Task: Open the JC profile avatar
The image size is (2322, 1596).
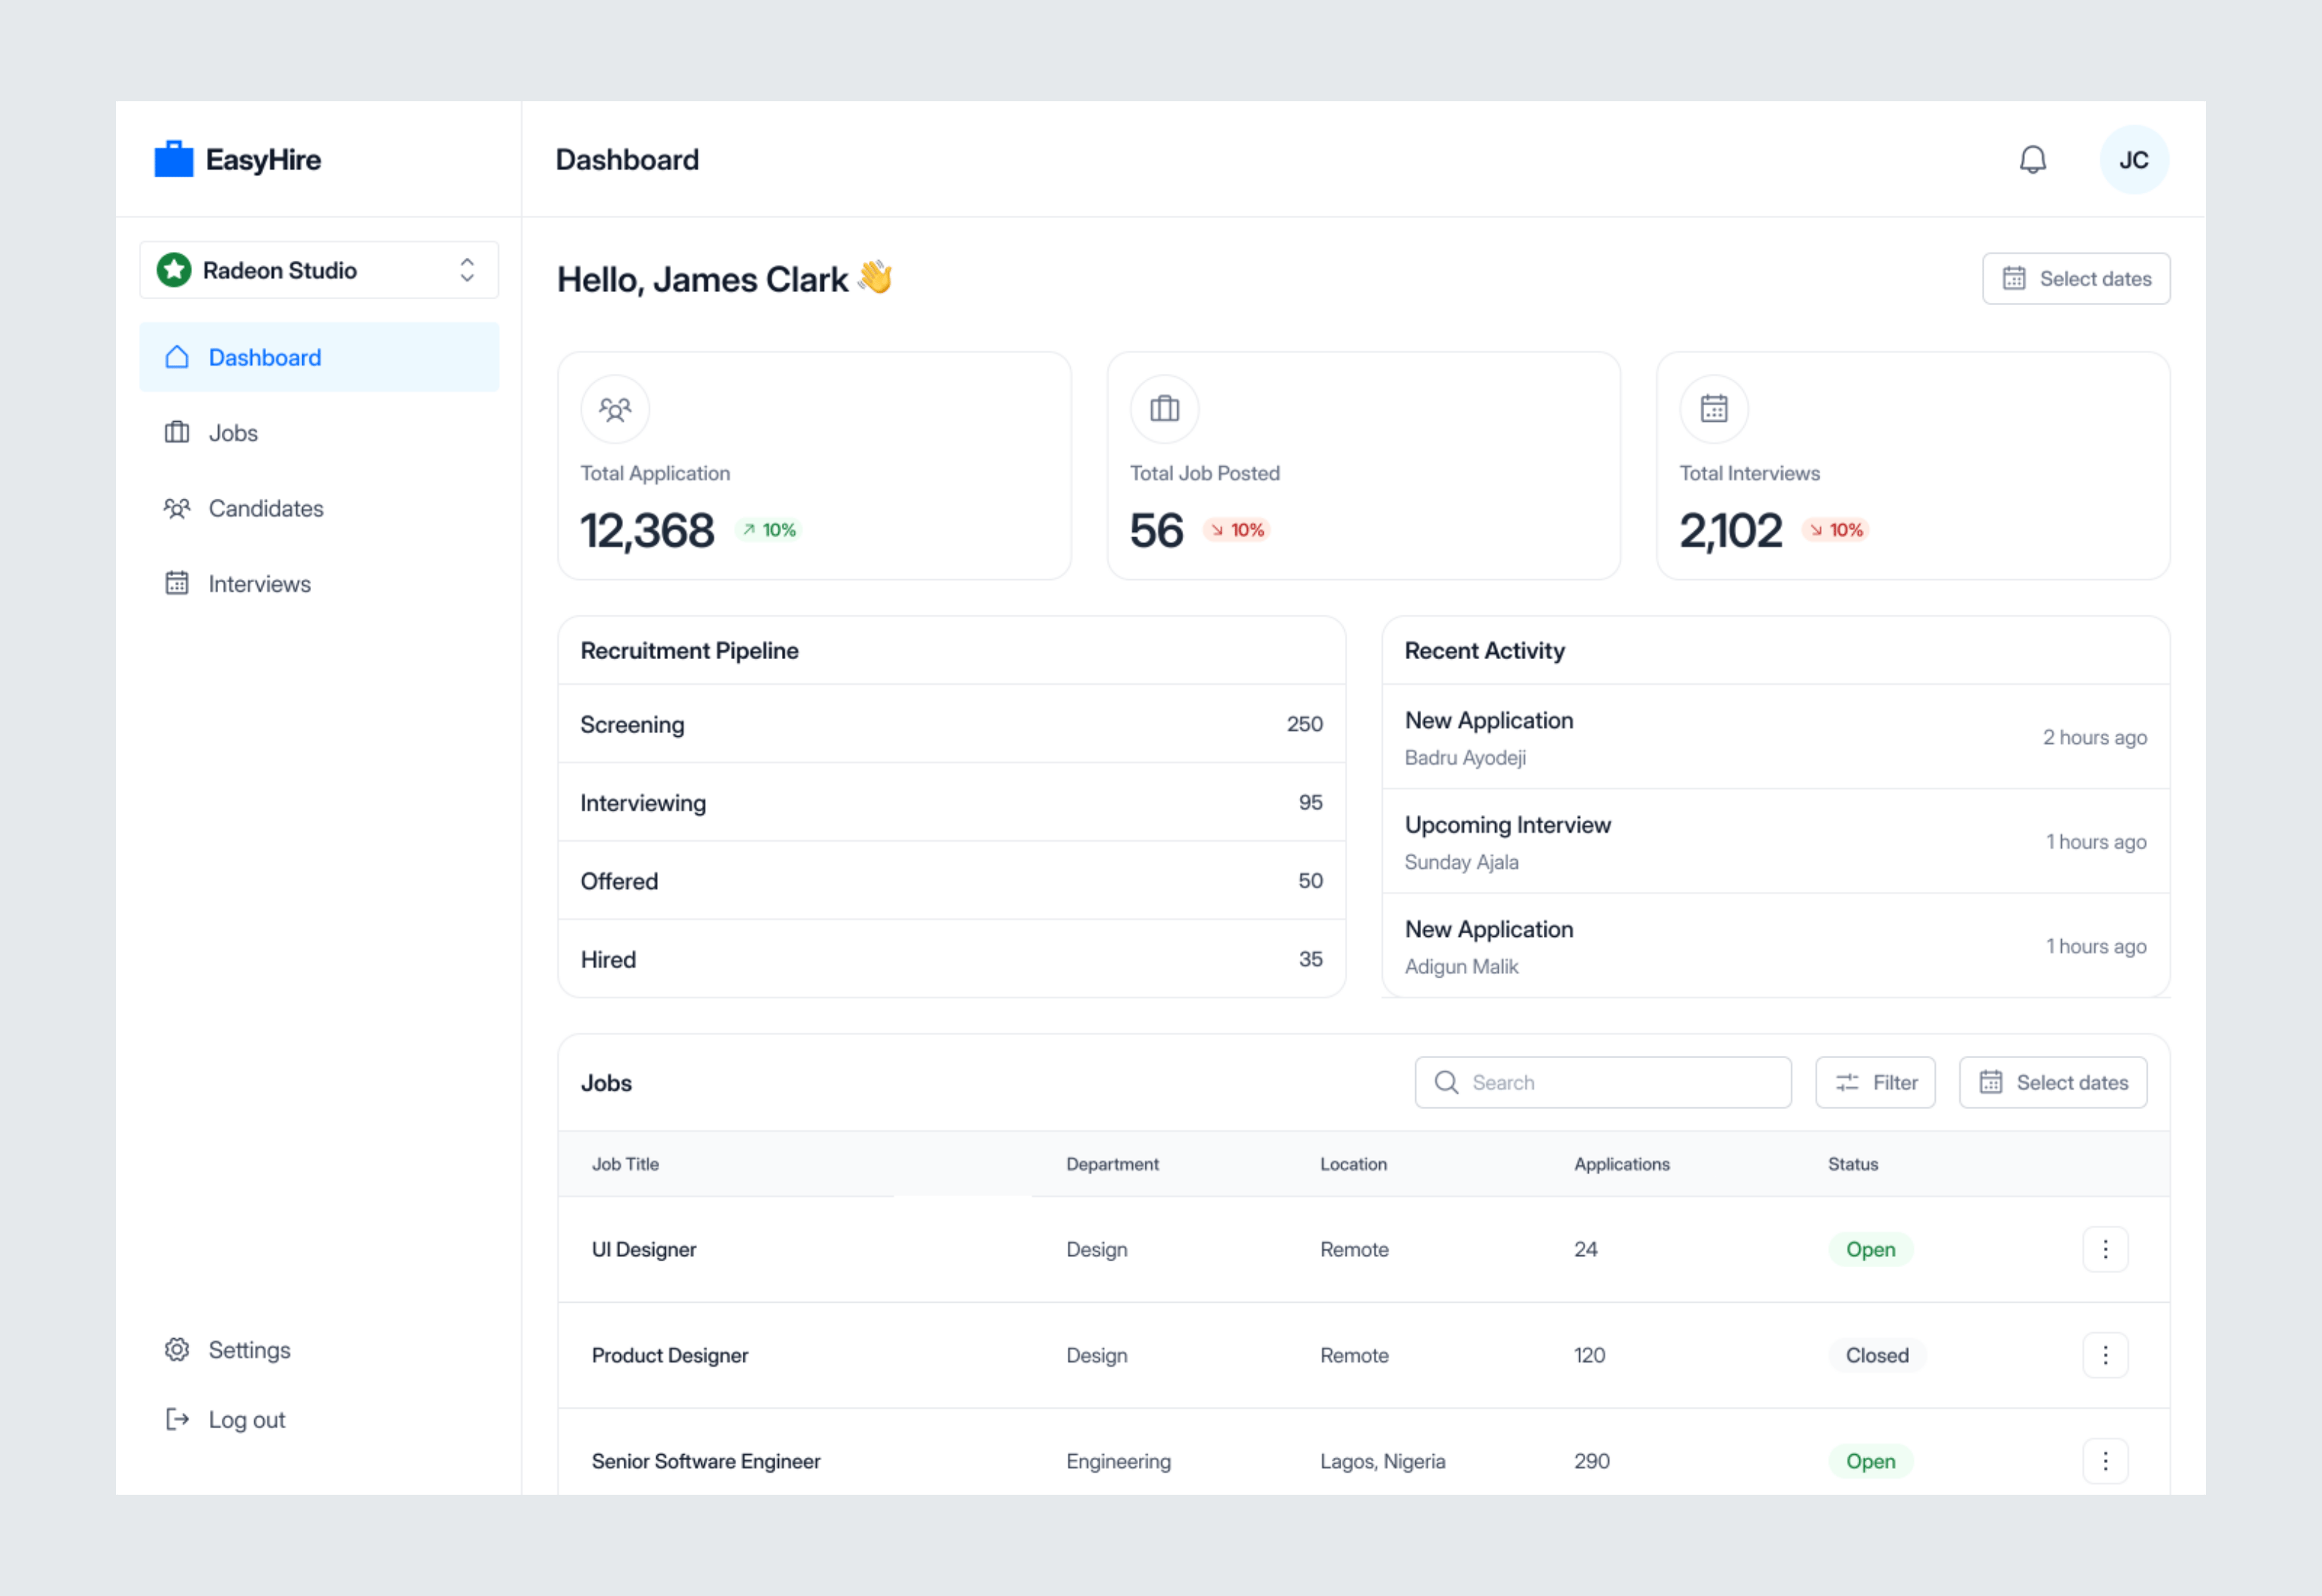Action: 2134,160
